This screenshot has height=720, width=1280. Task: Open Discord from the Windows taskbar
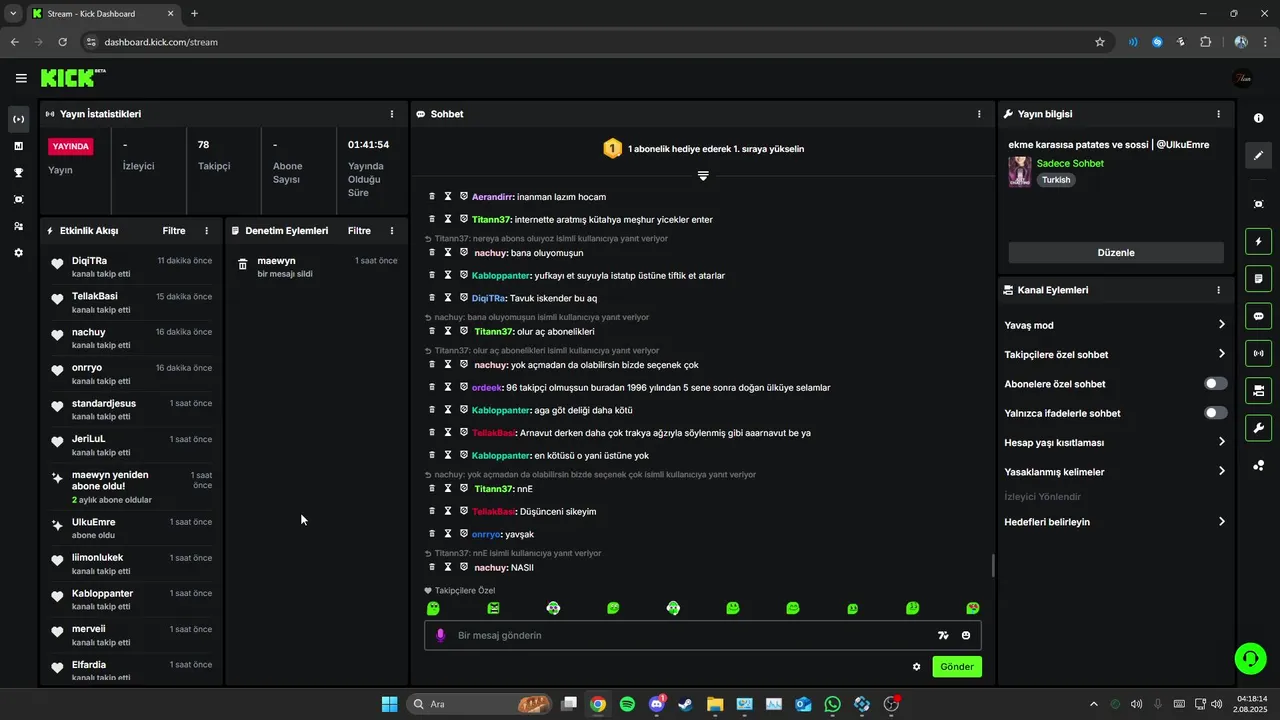pos(657,704)
